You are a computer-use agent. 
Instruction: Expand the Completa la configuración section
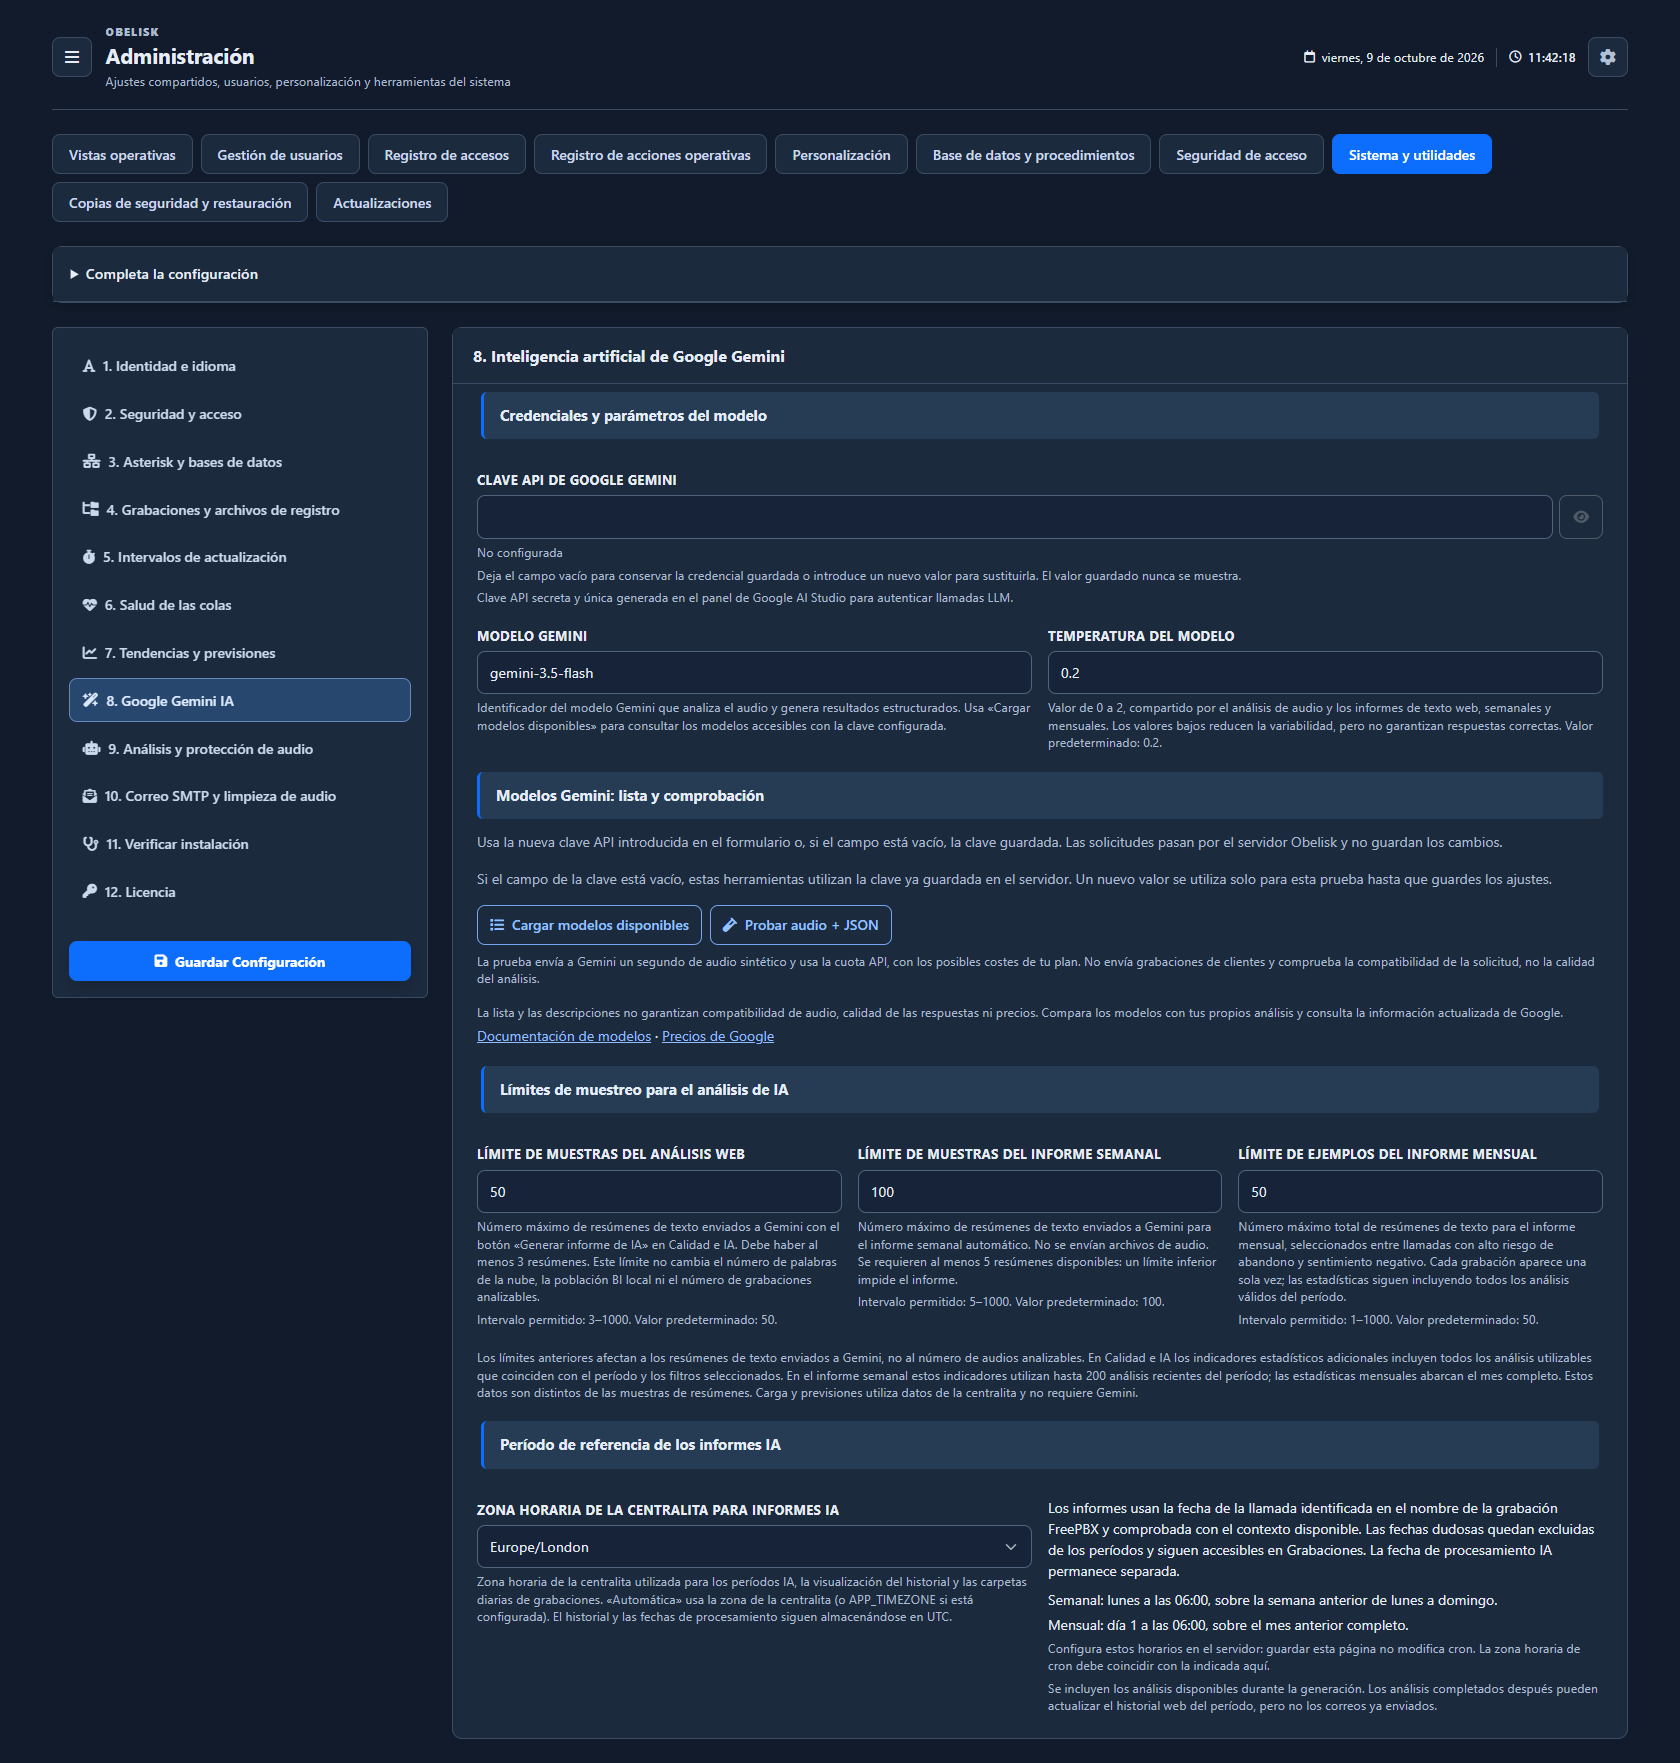[x=840, y=274]
